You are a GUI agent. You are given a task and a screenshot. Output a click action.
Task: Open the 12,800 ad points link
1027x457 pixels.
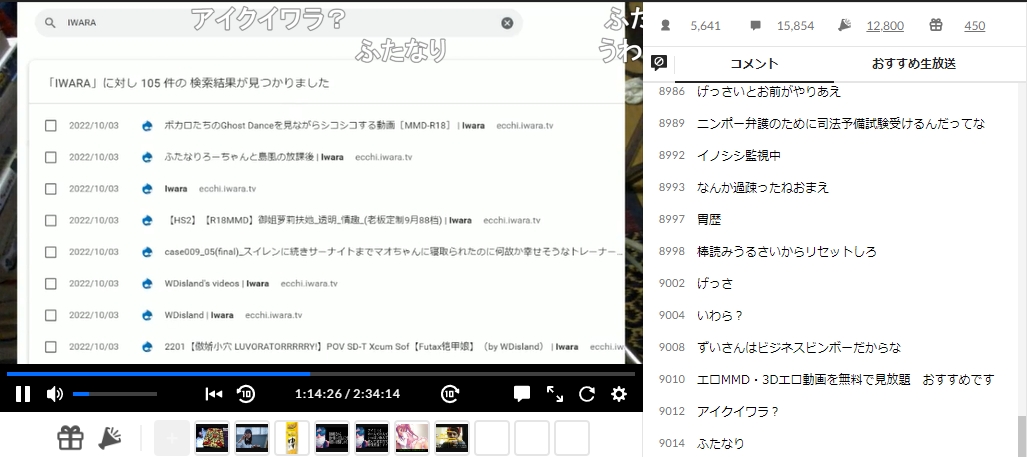885,26
